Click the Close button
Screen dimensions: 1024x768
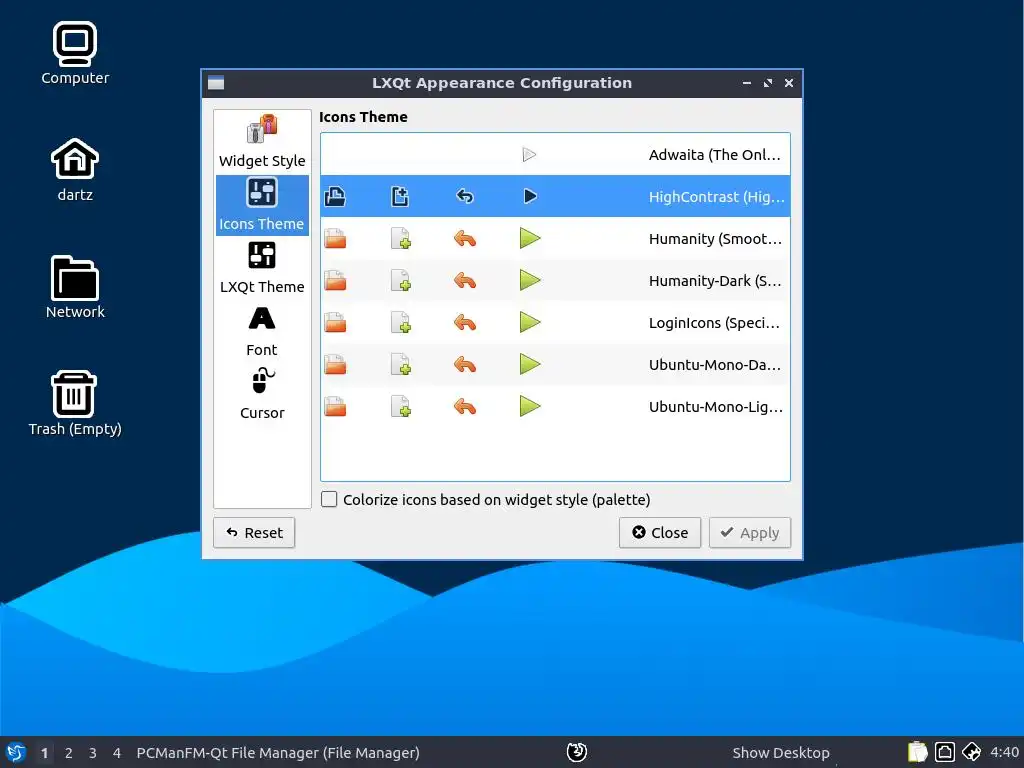(660, 533)
